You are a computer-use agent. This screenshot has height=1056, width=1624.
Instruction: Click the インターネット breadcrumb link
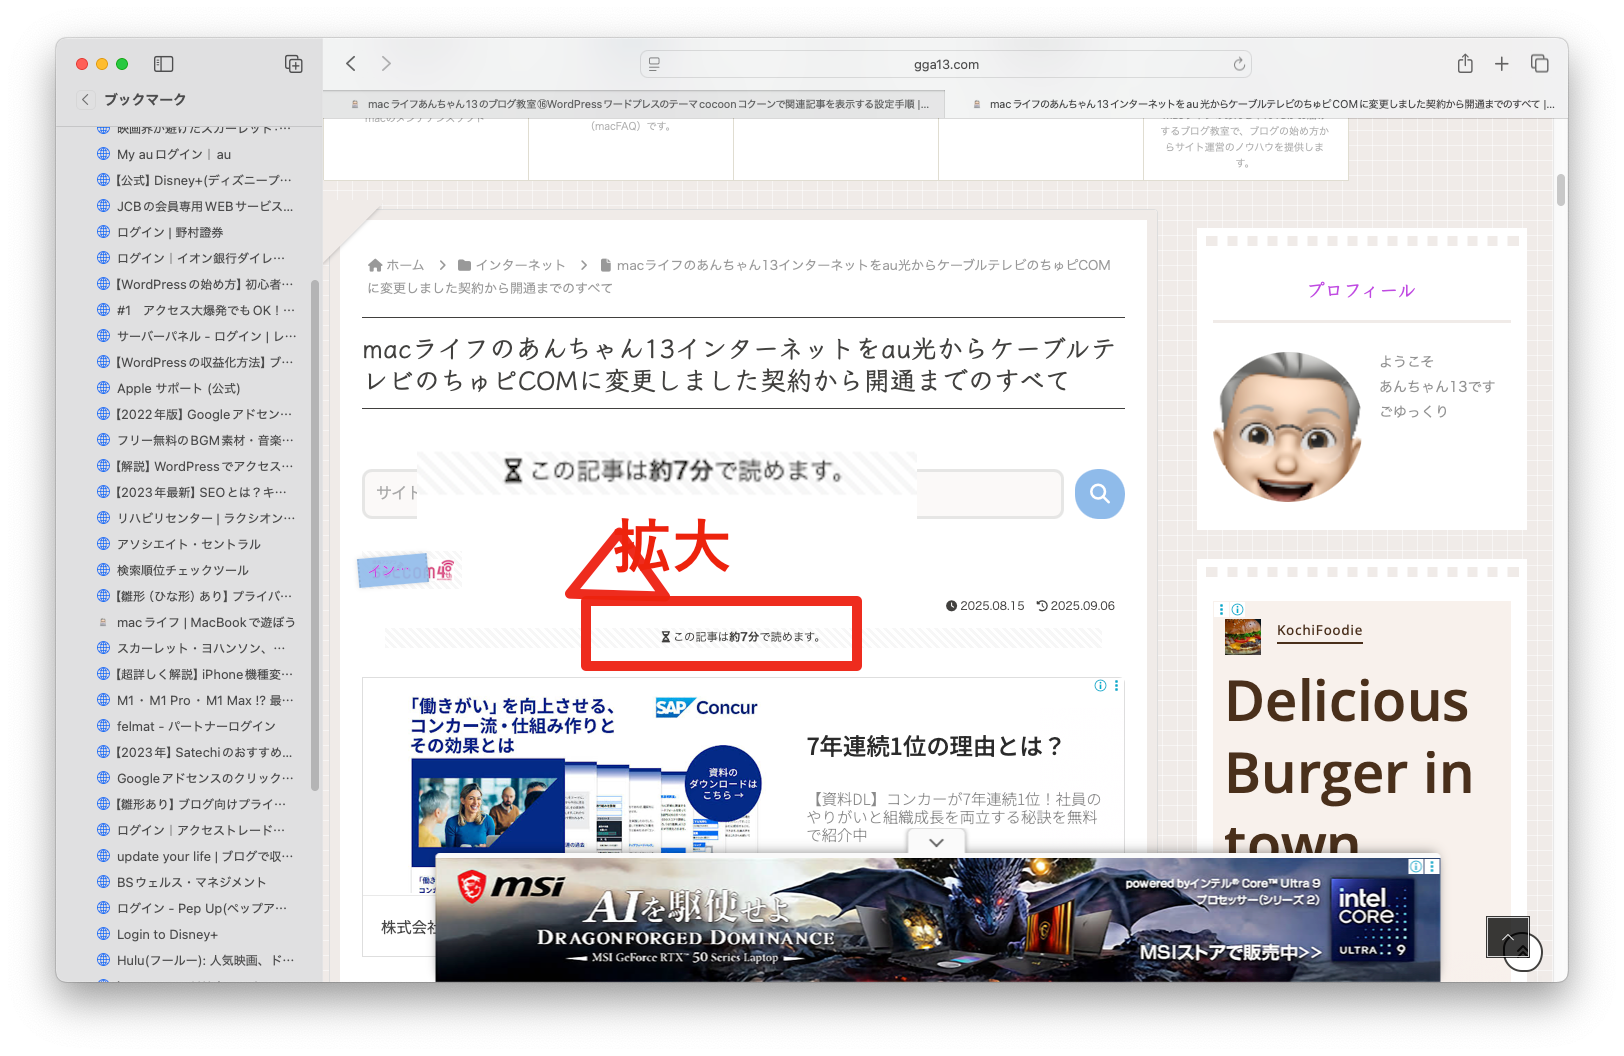(520, 265)
